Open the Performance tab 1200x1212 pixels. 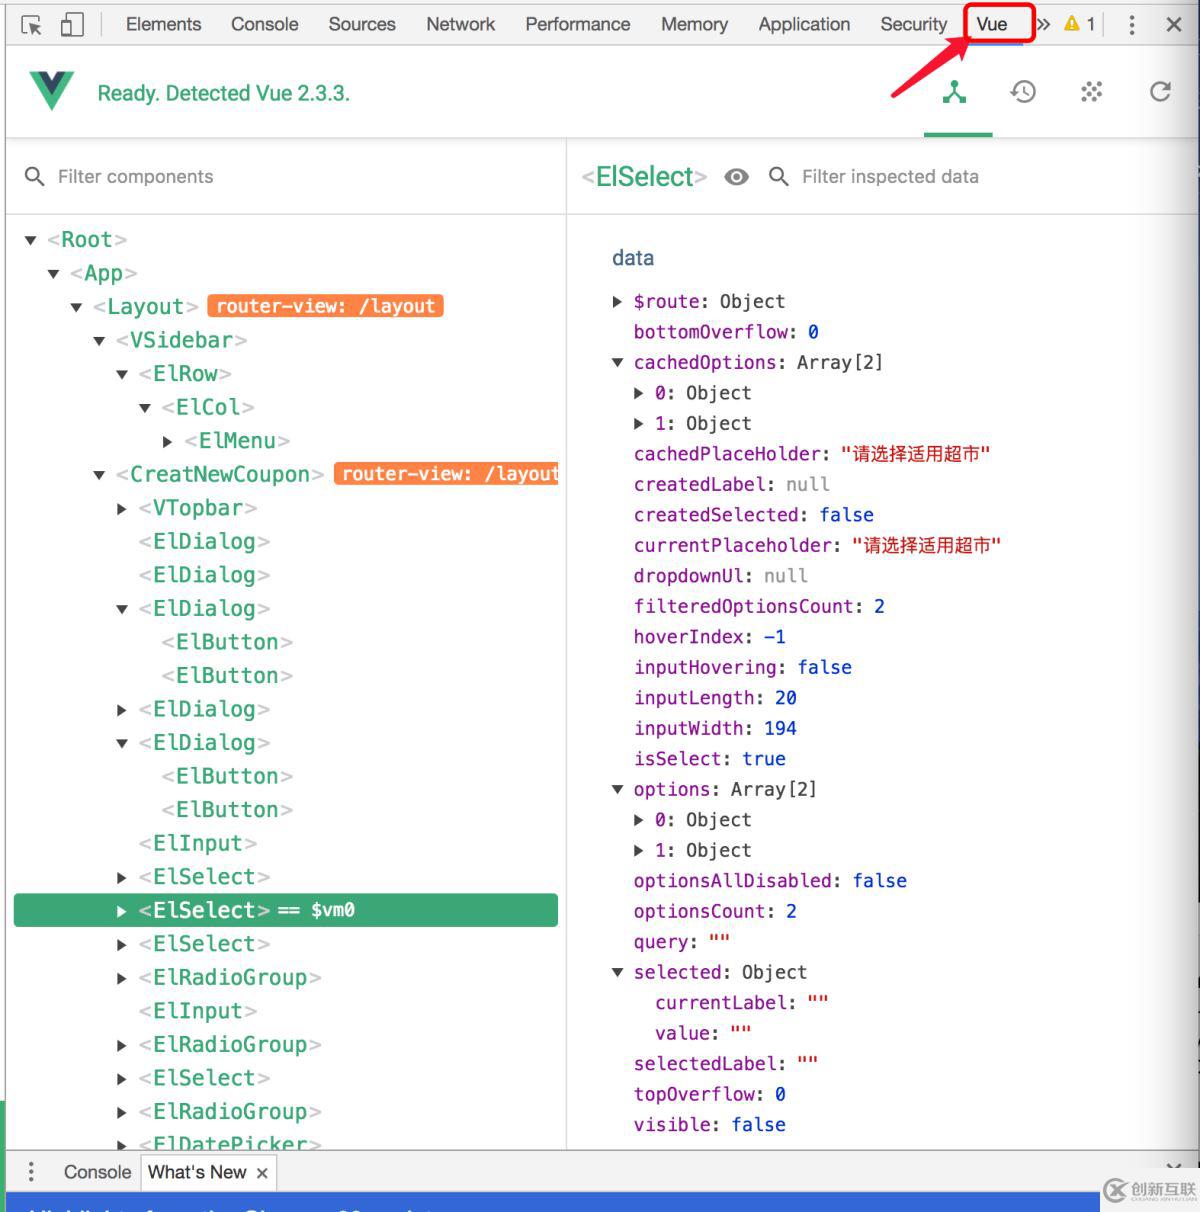pos(578,24)
